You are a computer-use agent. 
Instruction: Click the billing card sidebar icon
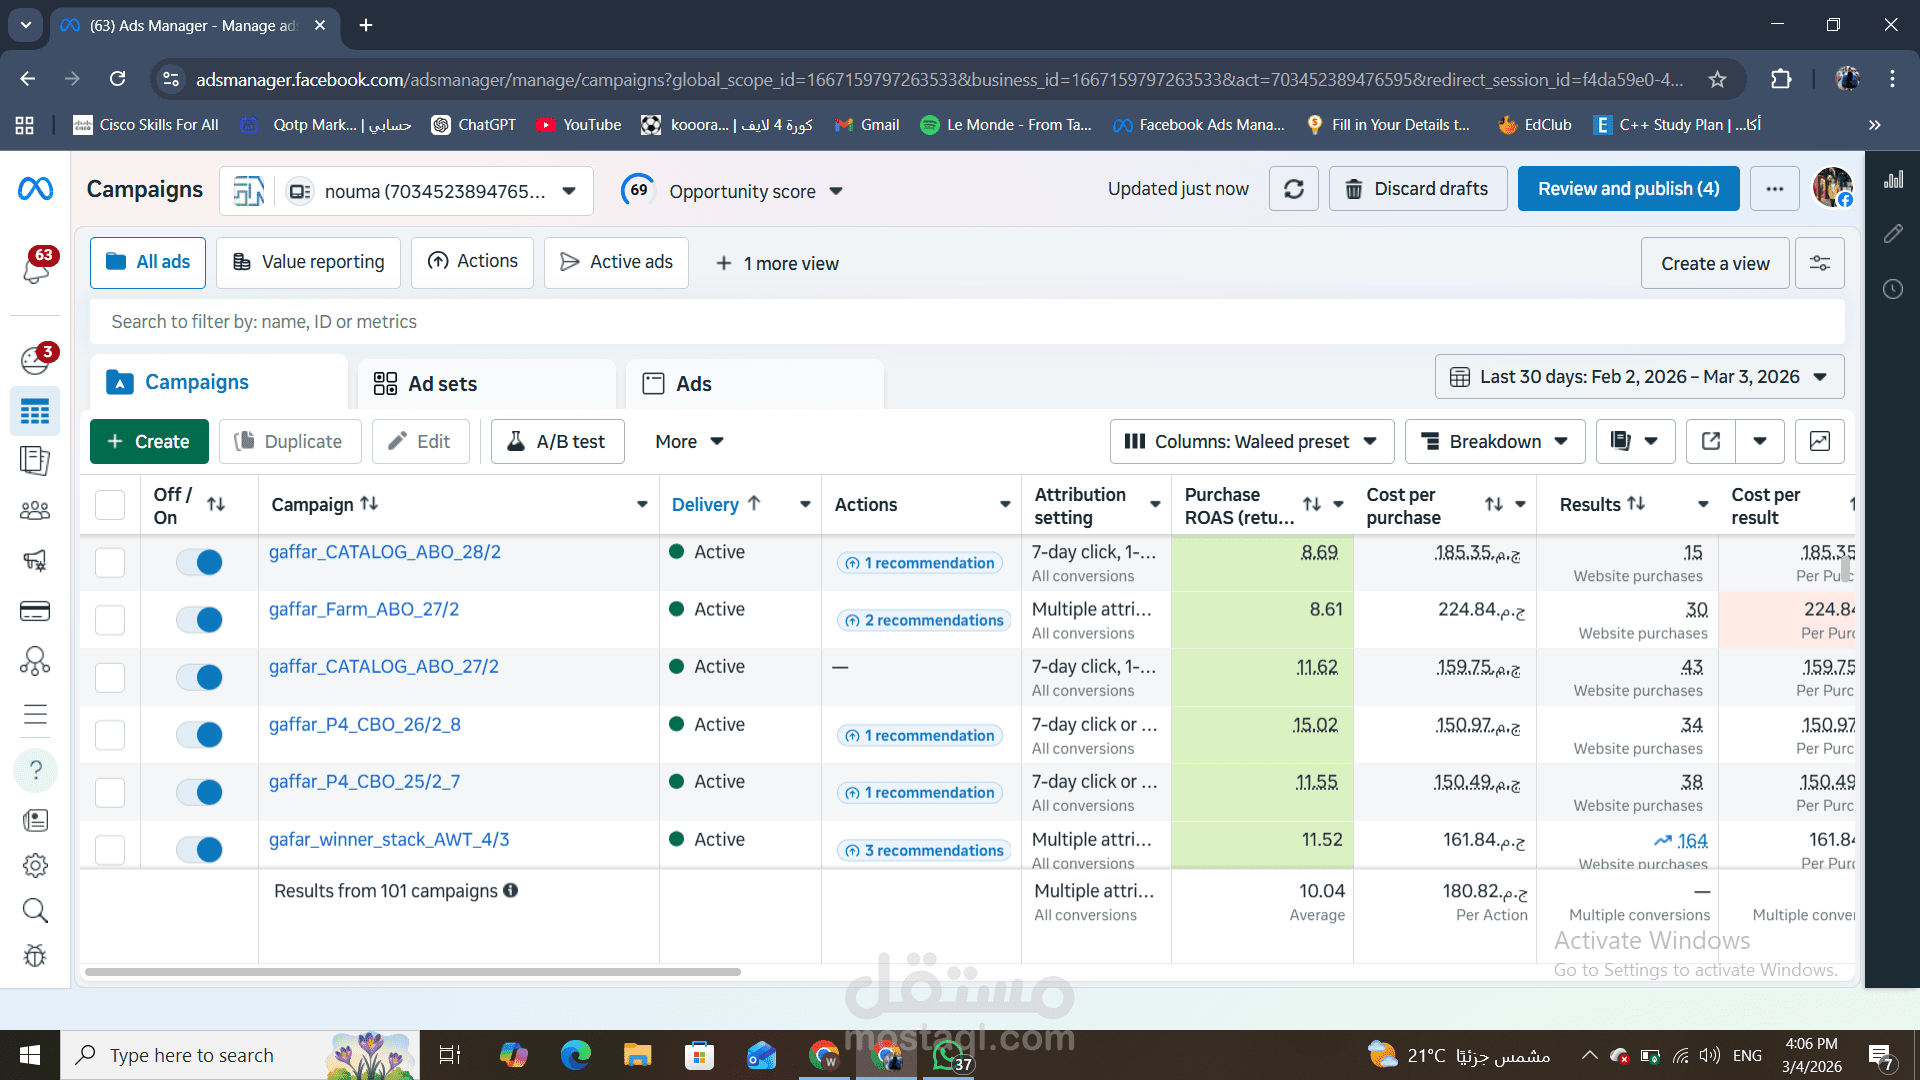click(35, 611)
